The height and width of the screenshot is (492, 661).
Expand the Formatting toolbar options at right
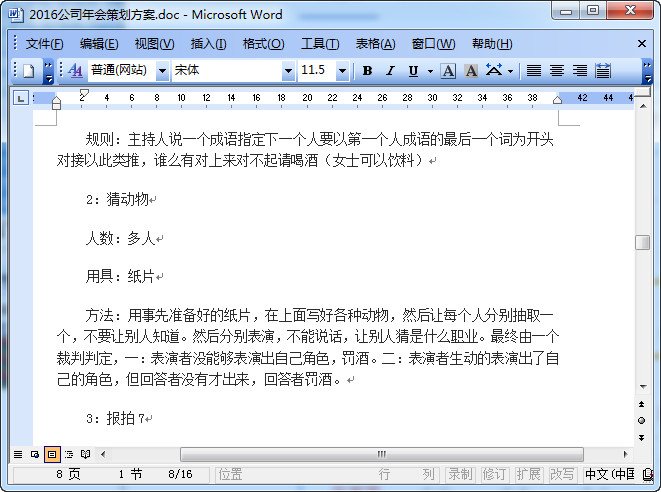(647, 72)
